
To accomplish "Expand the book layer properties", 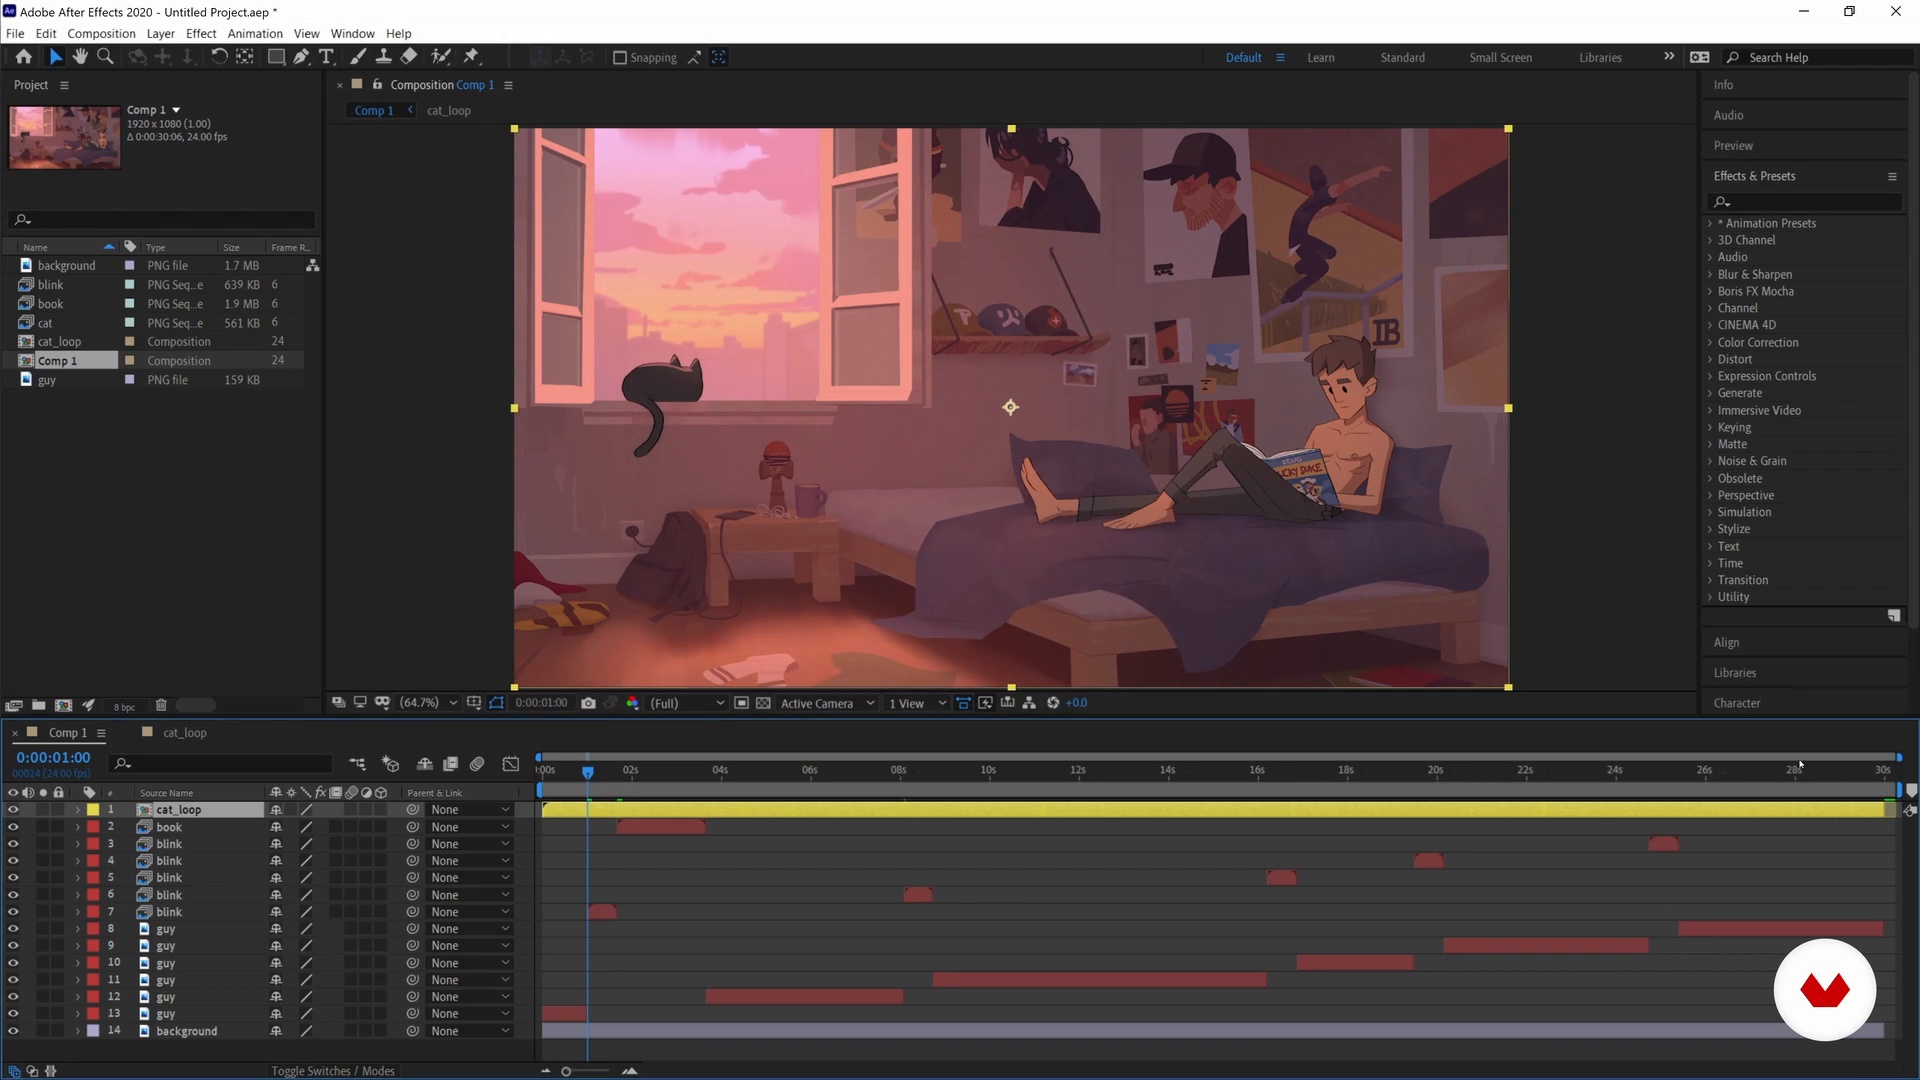I will tap(77, 827).
